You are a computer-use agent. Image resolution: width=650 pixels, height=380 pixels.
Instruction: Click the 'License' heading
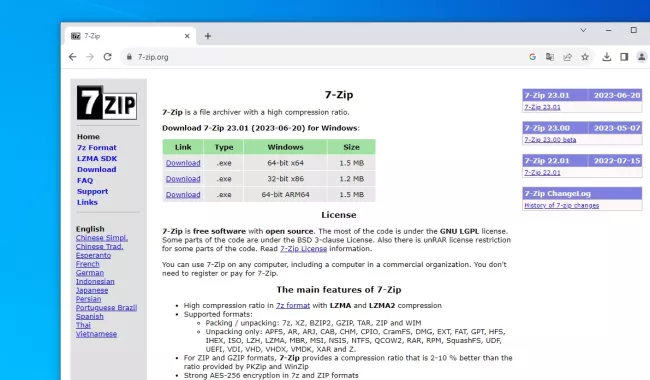[339, 215]
